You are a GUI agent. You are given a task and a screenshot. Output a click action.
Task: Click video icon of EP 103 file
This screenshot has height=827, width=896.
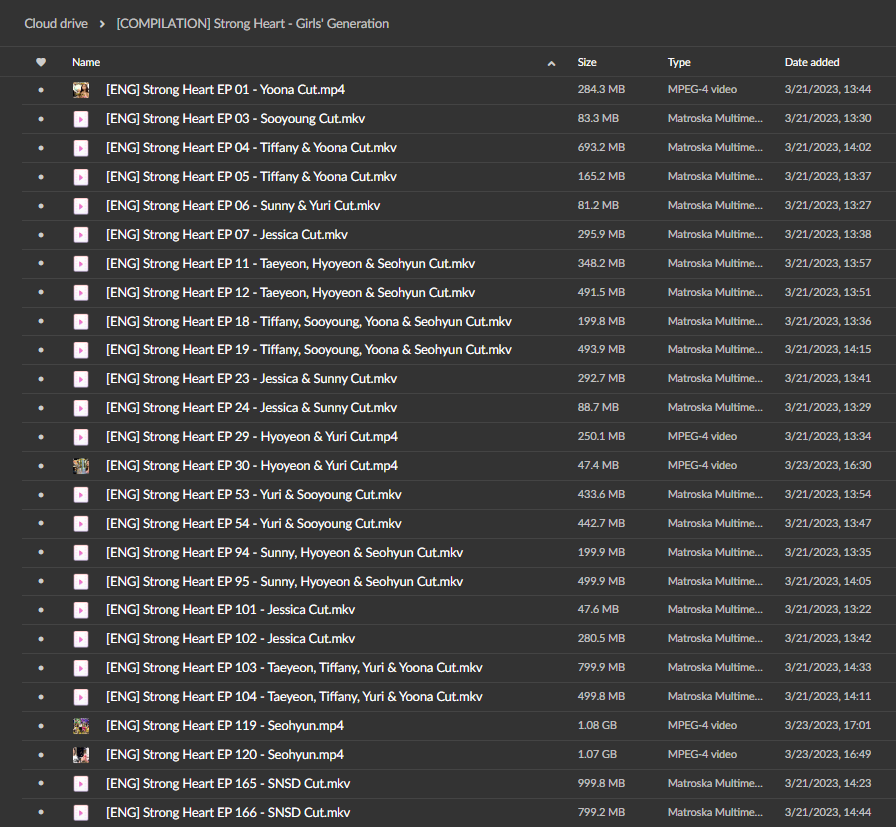(81, 668)
